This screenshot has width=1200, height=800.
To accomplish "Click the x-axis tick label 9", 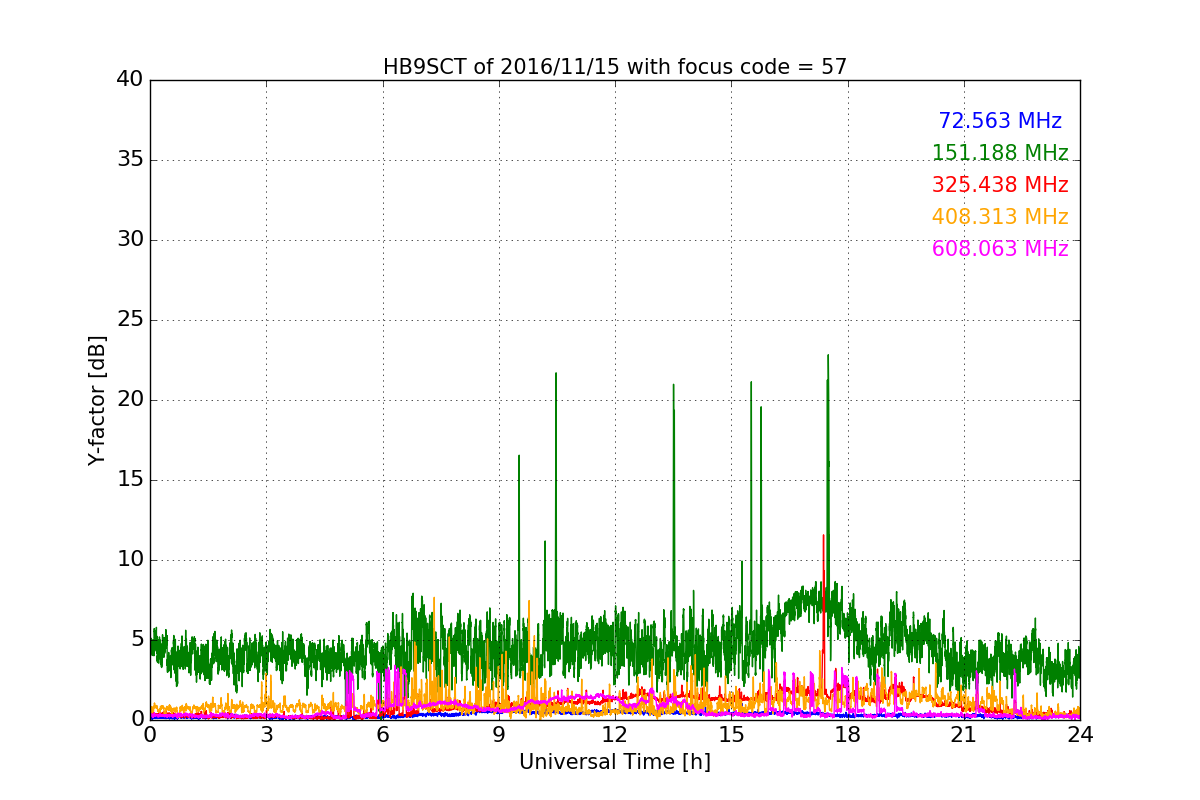I will 499,734.
